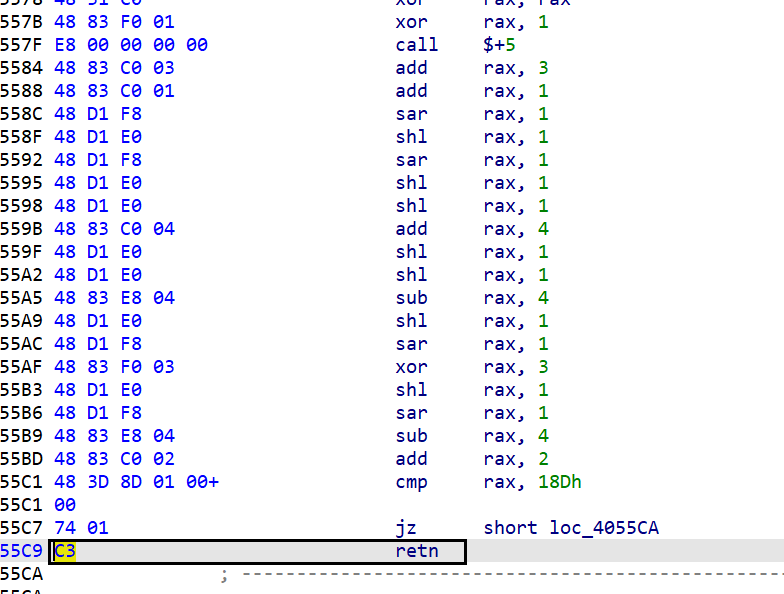Click the sub mnemonic at address 55A5
This screenshot has height=594, width=784.
tap(412, 298)
